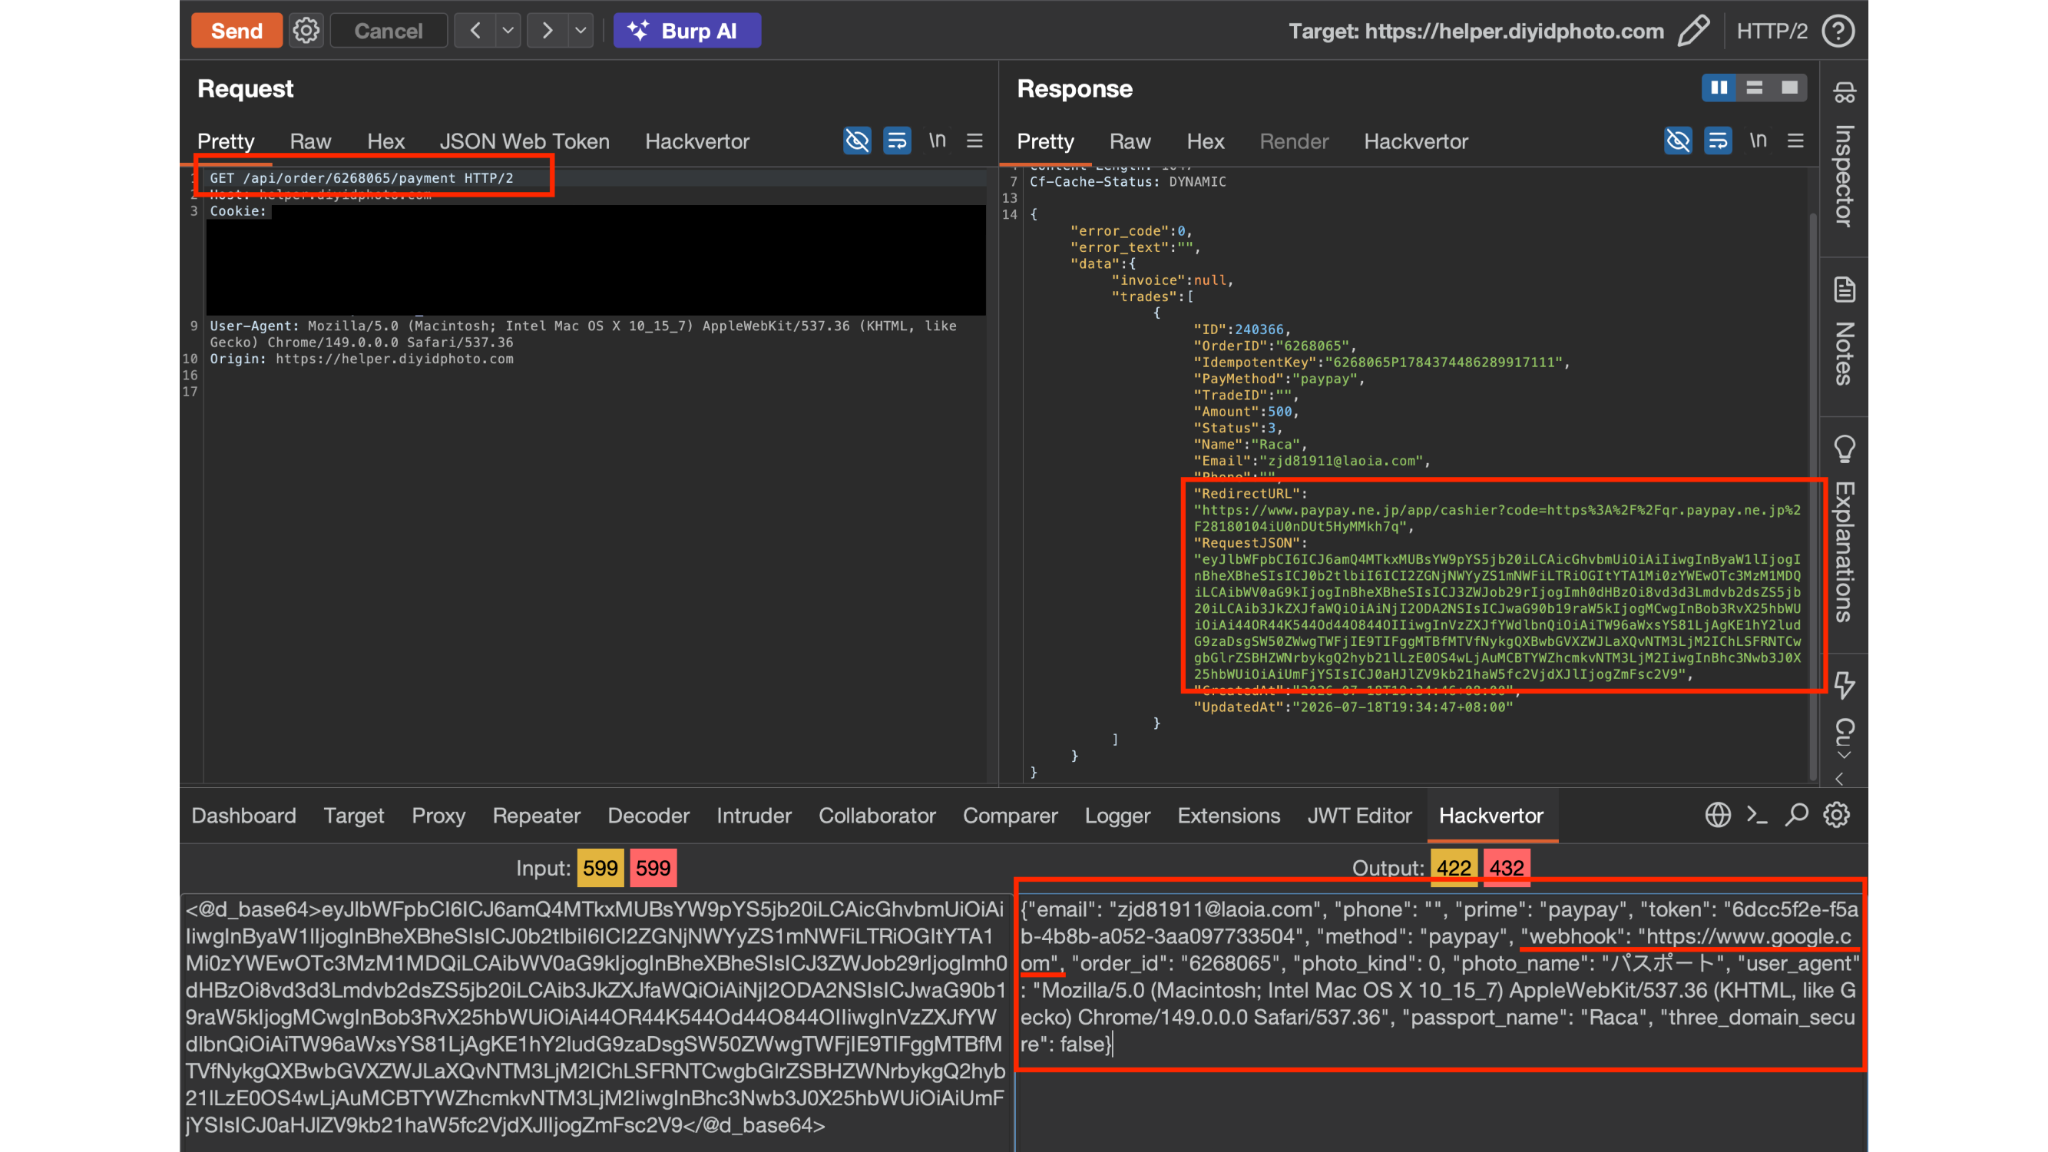The image size is (2048, 1152).
Task: Select the side-by-side layout button
Action: (x=1719, y=88)
